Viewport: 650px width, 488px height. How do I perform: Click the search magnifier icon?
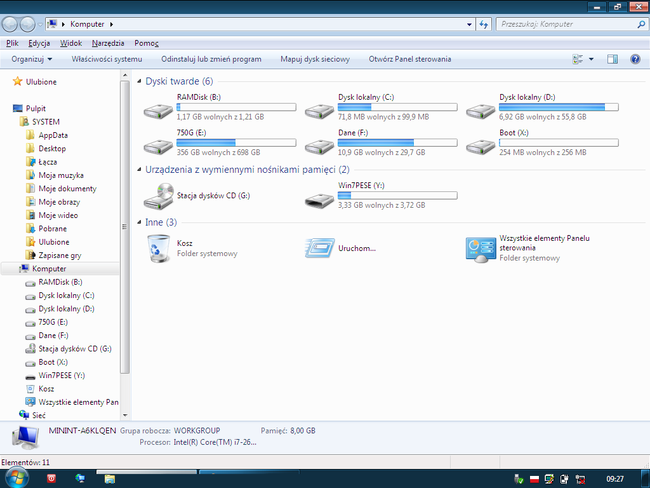click(x=641, y=24)
